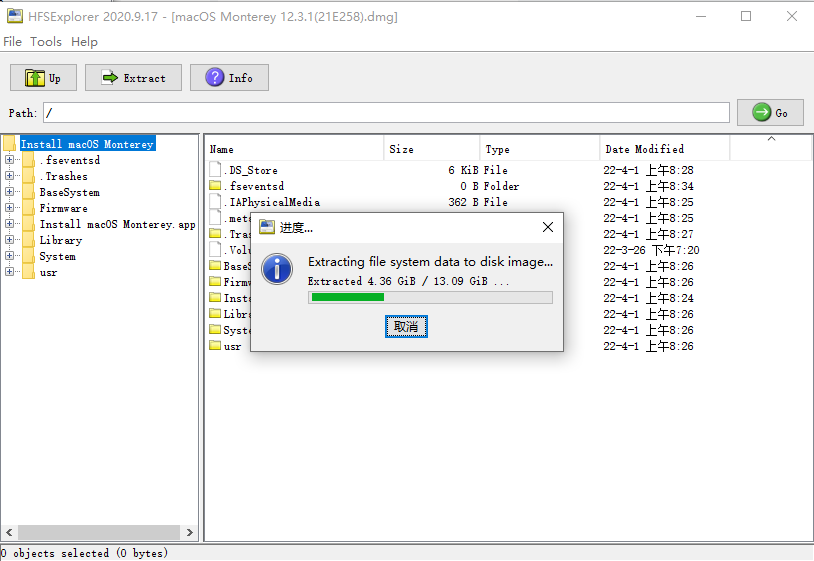Viewport: 814px width, 561px height.
Task: Click the Extract toolbar button
Action: (x=133, y=78)
